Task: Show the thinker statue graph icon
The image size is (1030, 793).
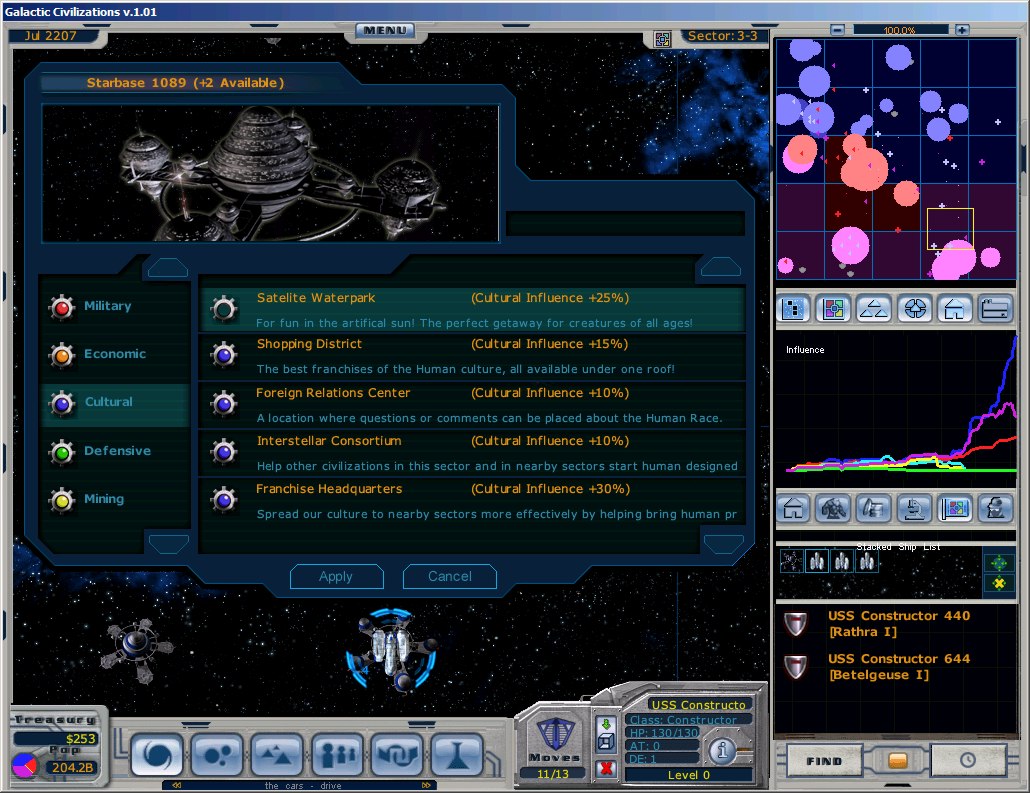Action: tap(995, 508)
